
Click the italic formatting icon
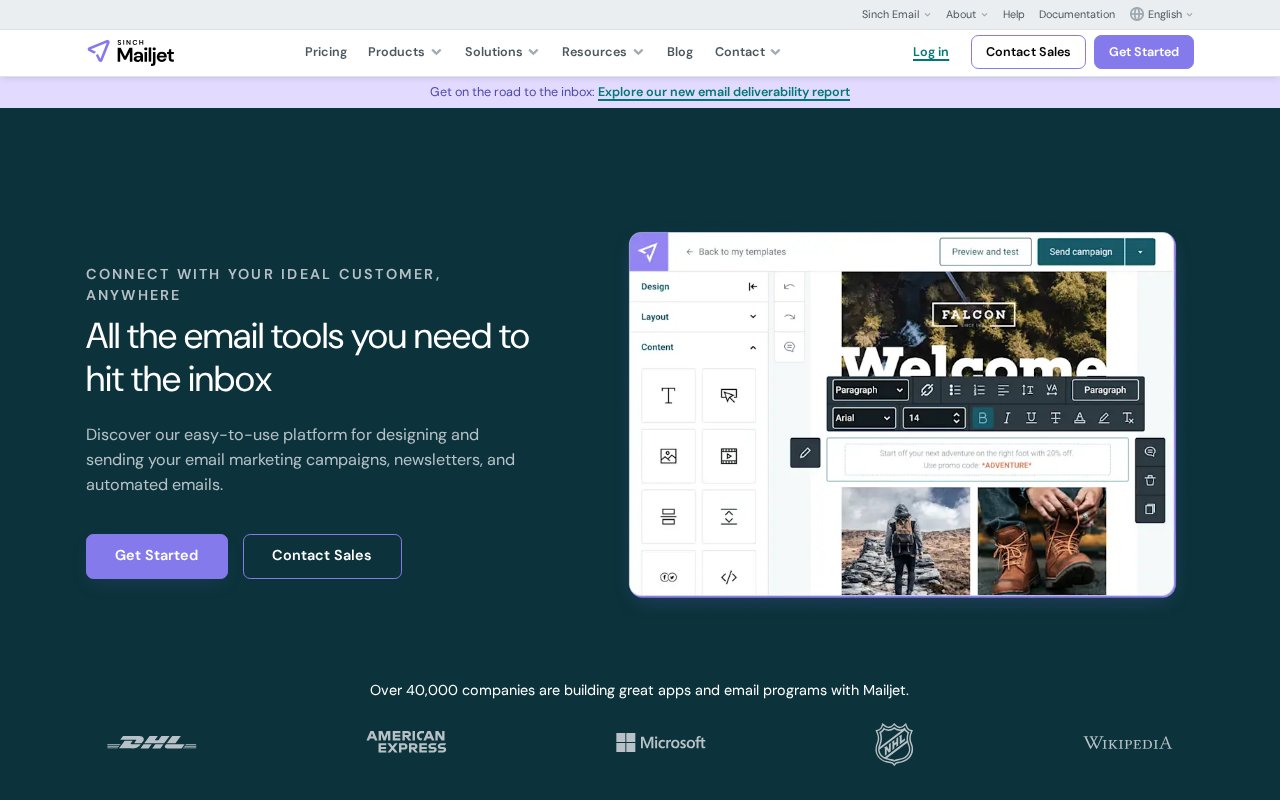pos(1007,418)
